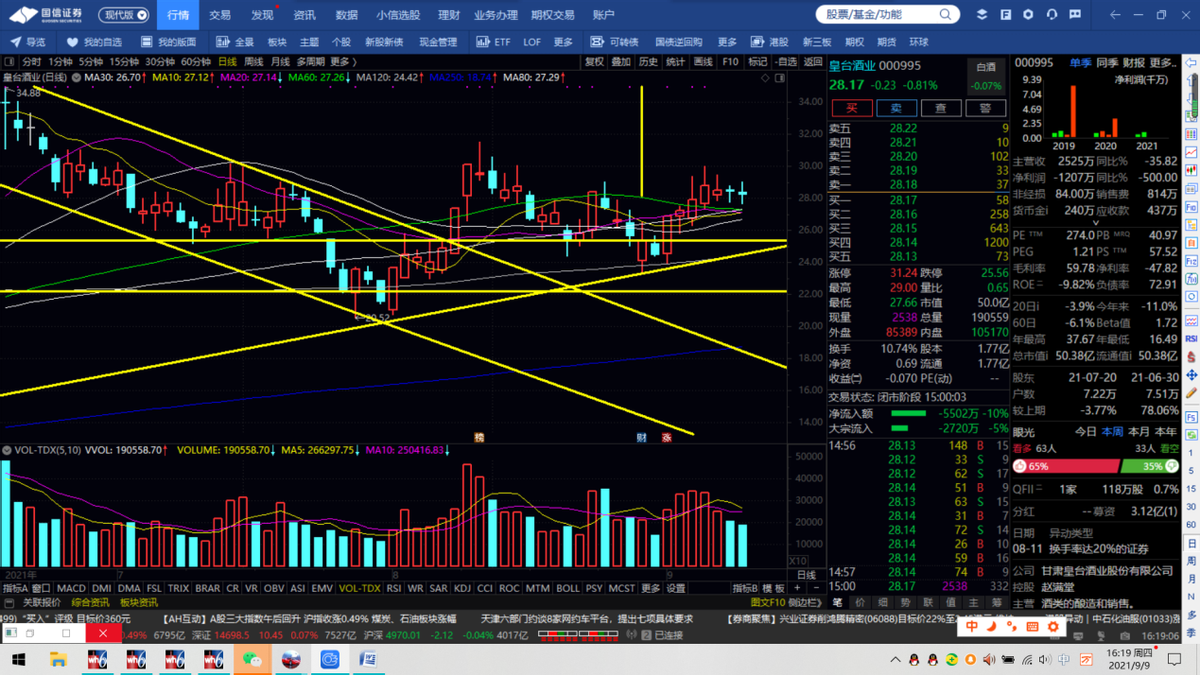Expand 更多 after LOF in toolbar
The image size is (1200, 675).
pyautogui.click(x=563, y=42)
